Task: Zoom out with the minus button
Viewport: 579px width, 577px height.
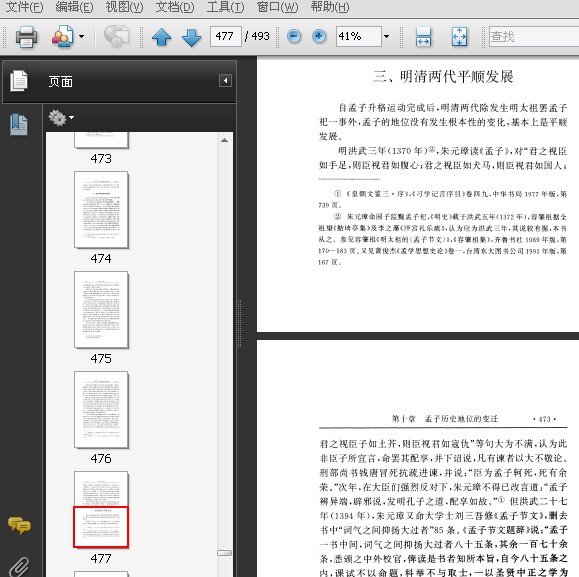Action: tap(294, 36)
